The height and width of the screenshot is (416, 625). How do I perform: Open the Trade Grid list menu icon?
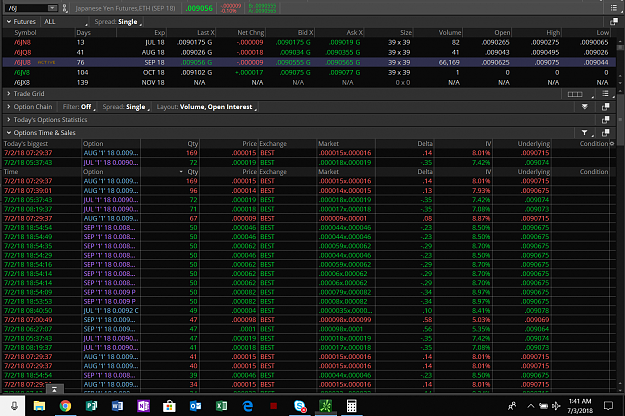pos(605,94)
